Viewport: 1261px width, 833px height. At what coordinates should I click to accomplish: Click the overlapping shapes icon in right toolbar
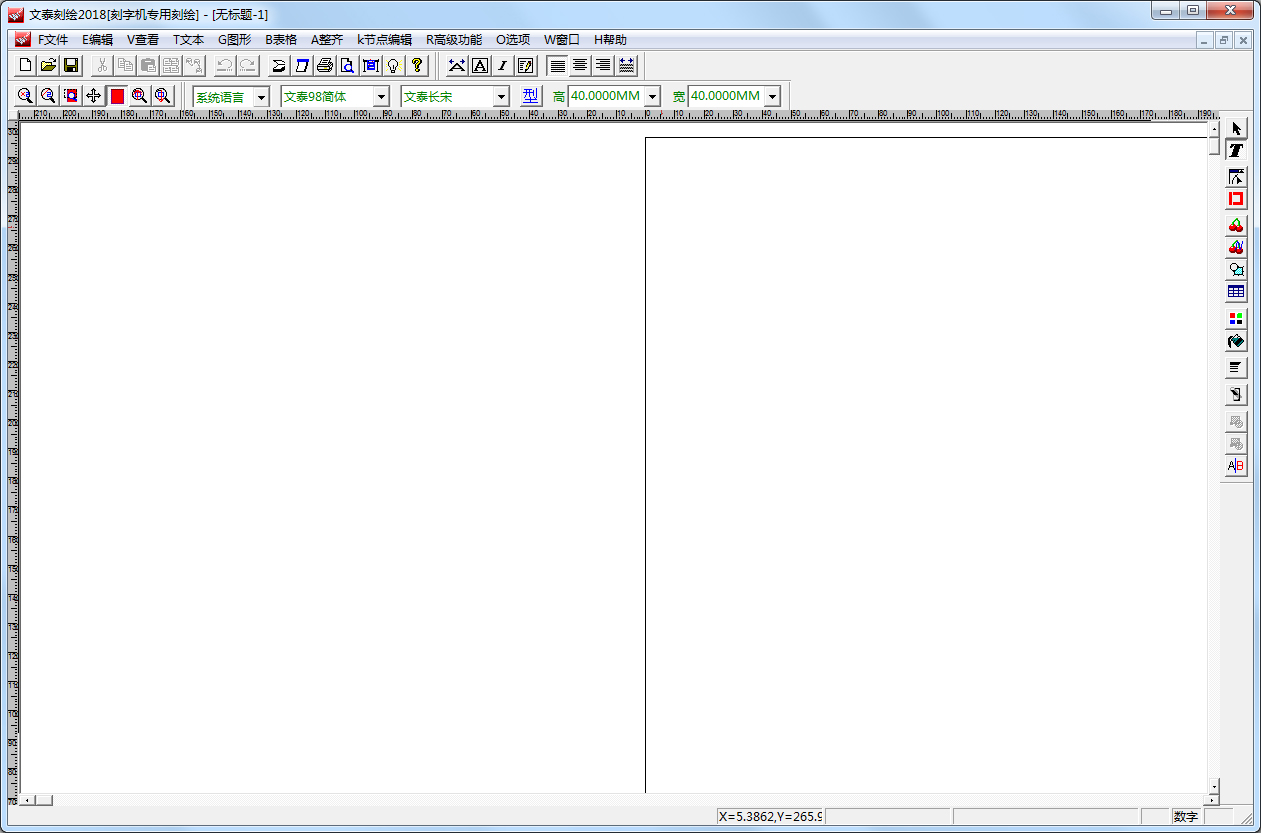coord(1236,270)
